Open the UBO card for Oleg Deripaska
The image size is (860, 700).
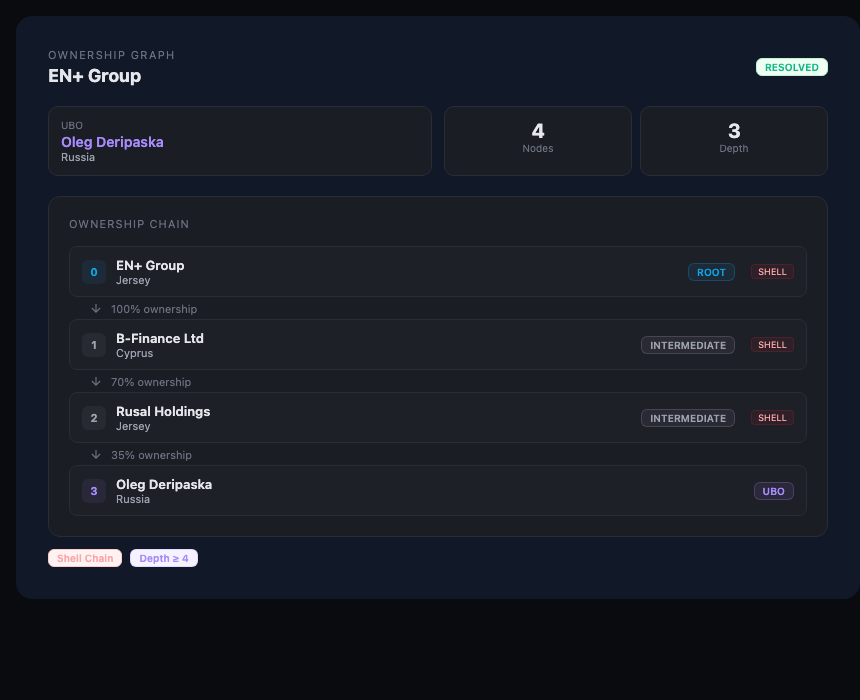[x=240, y=141]
